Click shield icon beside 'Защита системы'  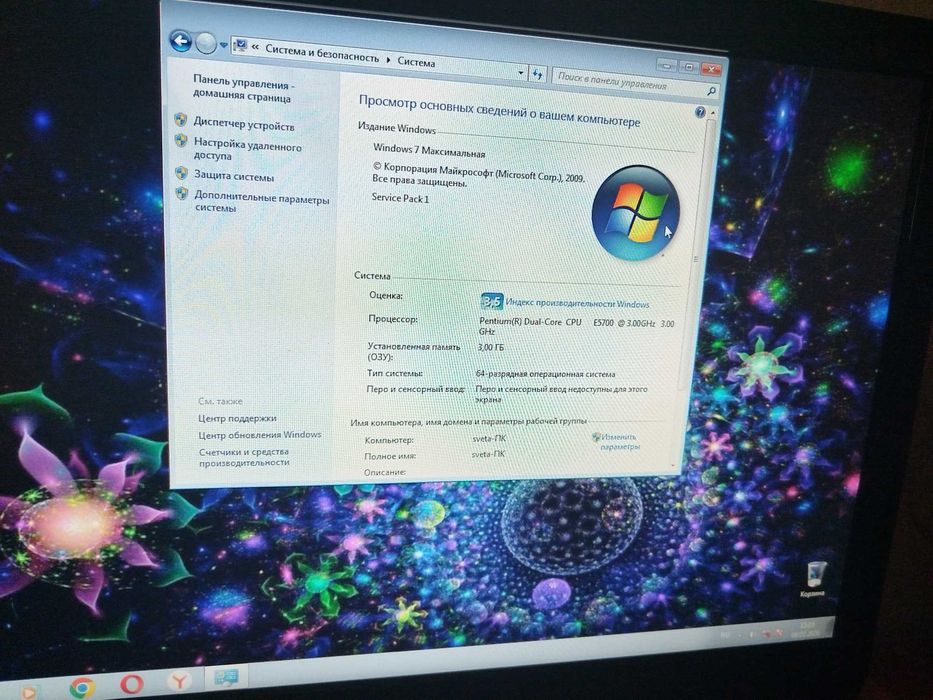[181, 173]
